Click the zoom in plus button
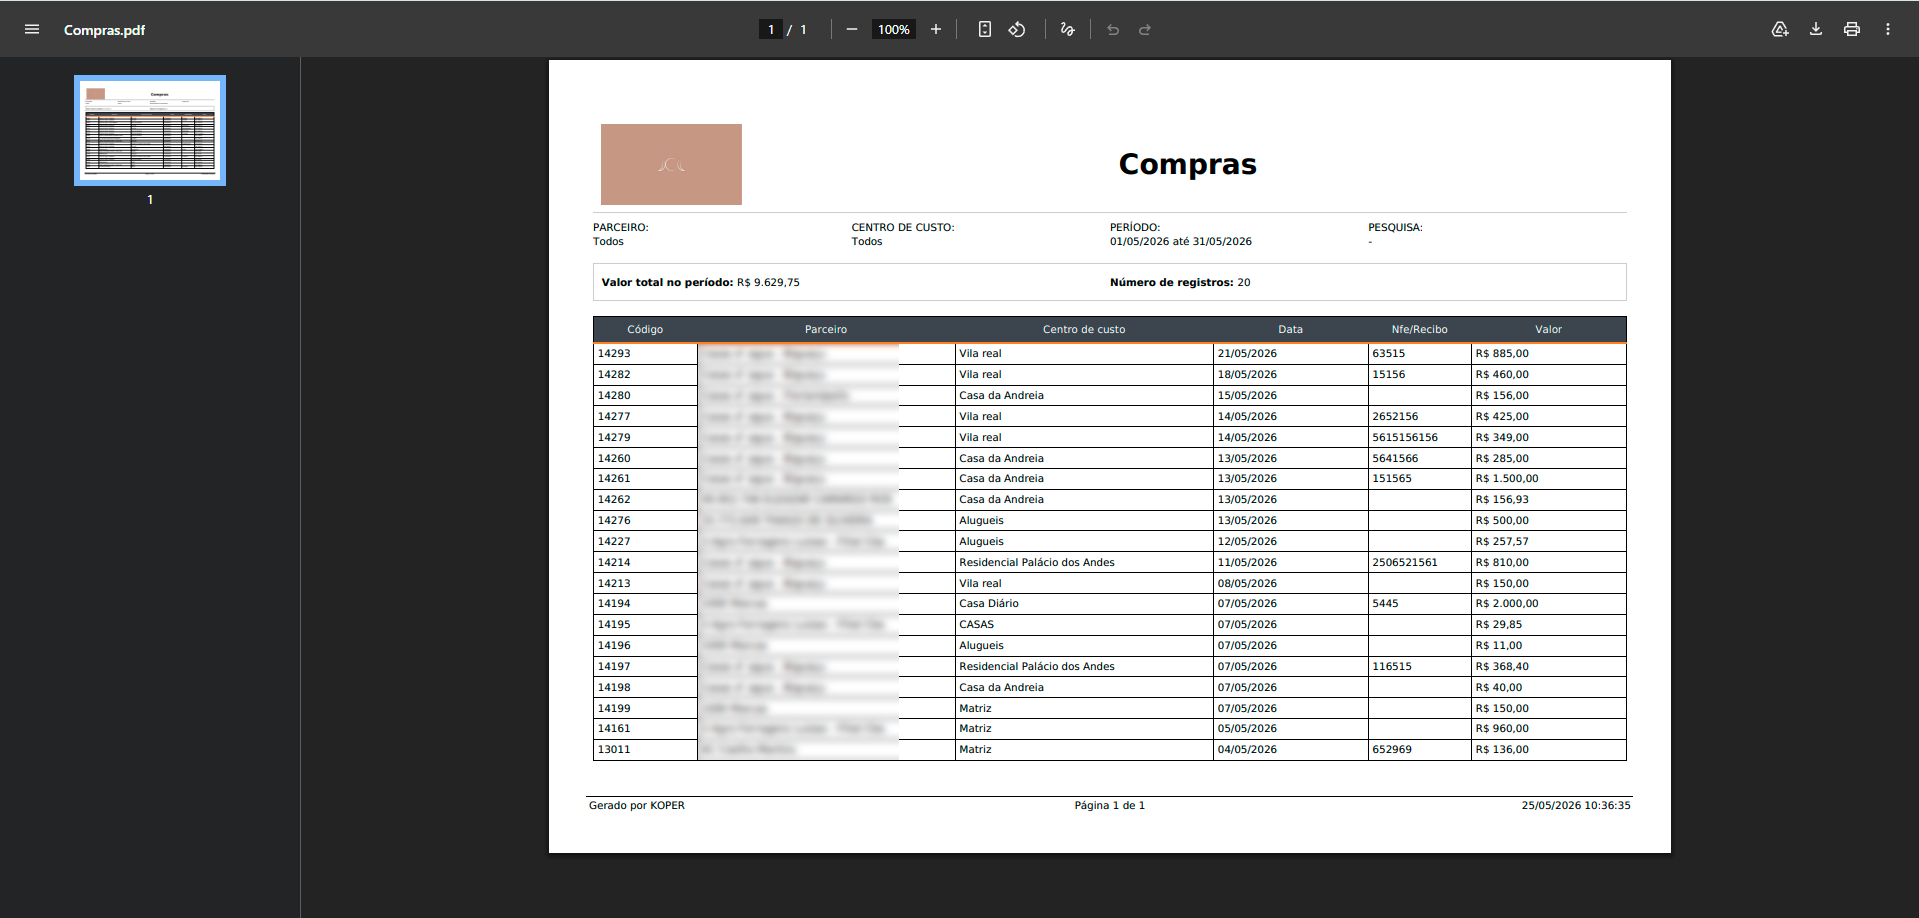 (x=936, y=30)
